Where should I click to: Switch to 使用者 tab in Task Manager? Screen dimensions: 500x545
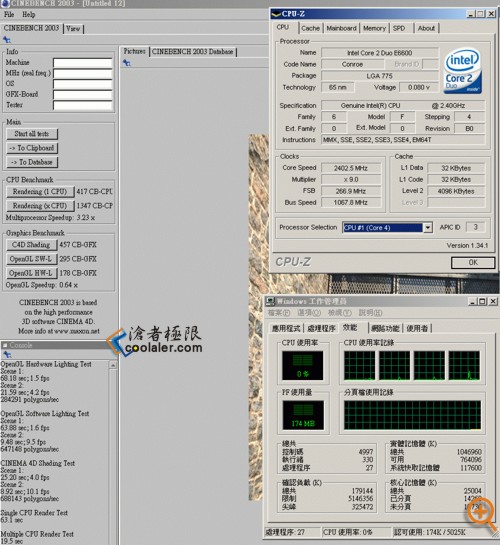417,328
